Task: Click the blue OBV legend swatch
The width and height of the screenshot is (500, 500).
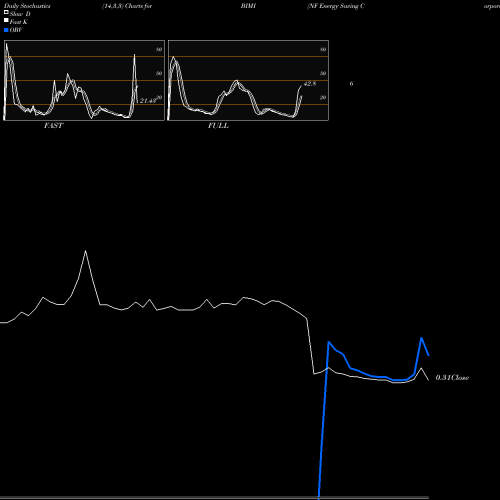Action: coord(6,30)
